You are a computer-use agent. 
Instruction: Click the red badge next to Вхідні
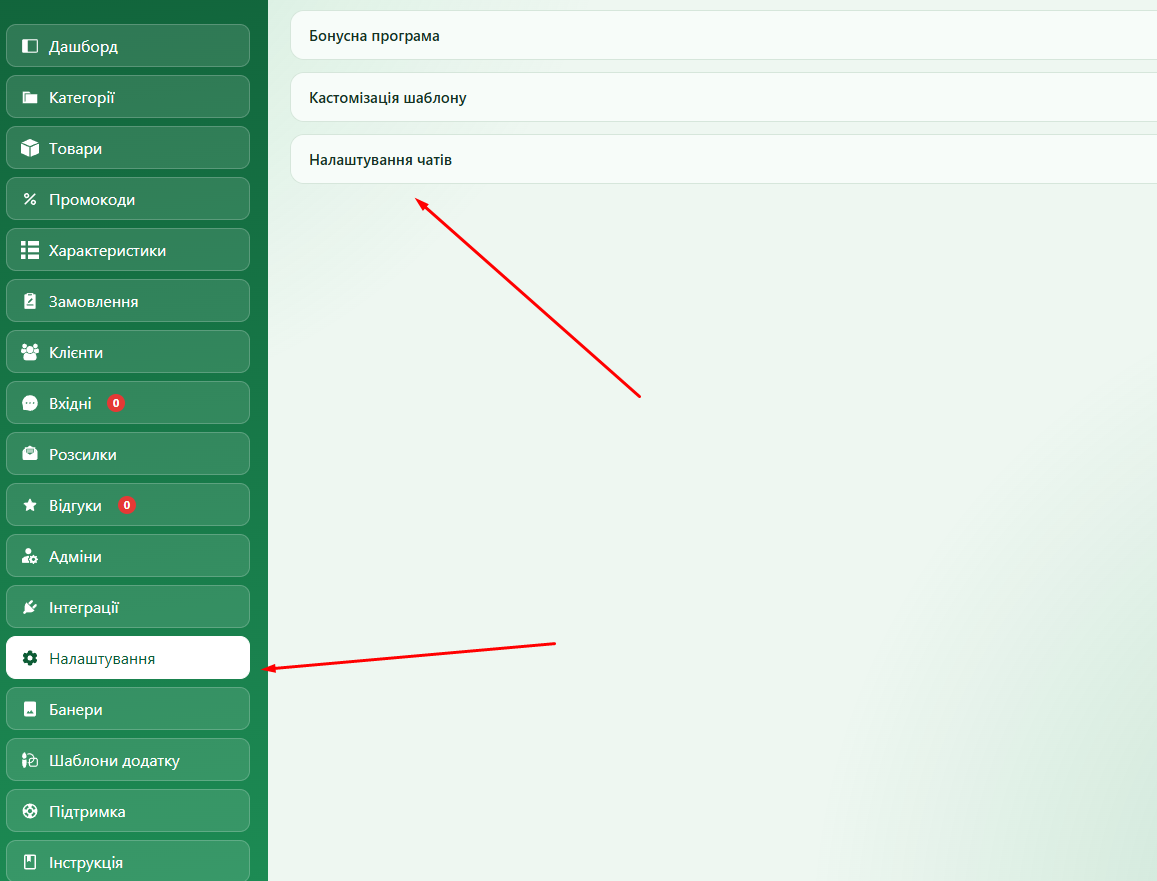click(x=116, y=403)
